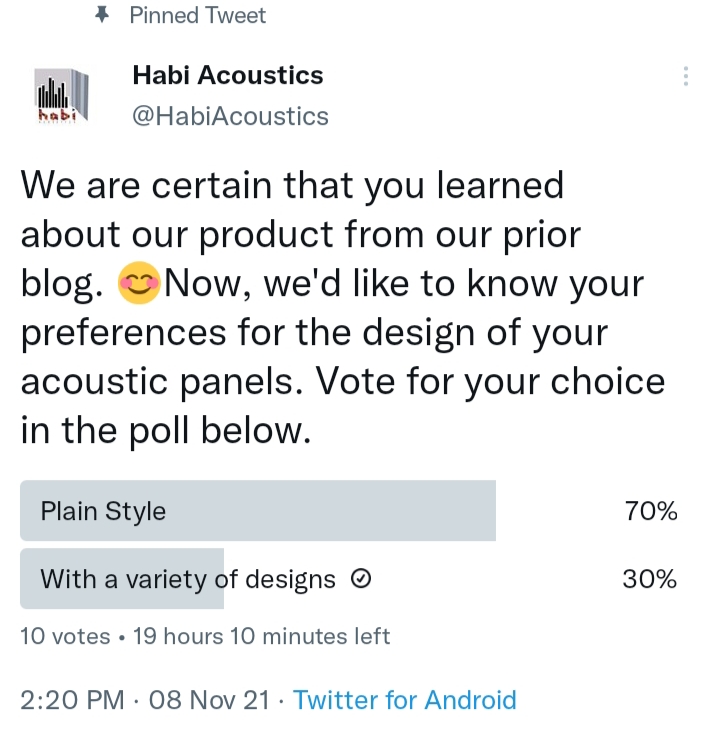
Task: Click the 70% poll result value
Action: 650,512
